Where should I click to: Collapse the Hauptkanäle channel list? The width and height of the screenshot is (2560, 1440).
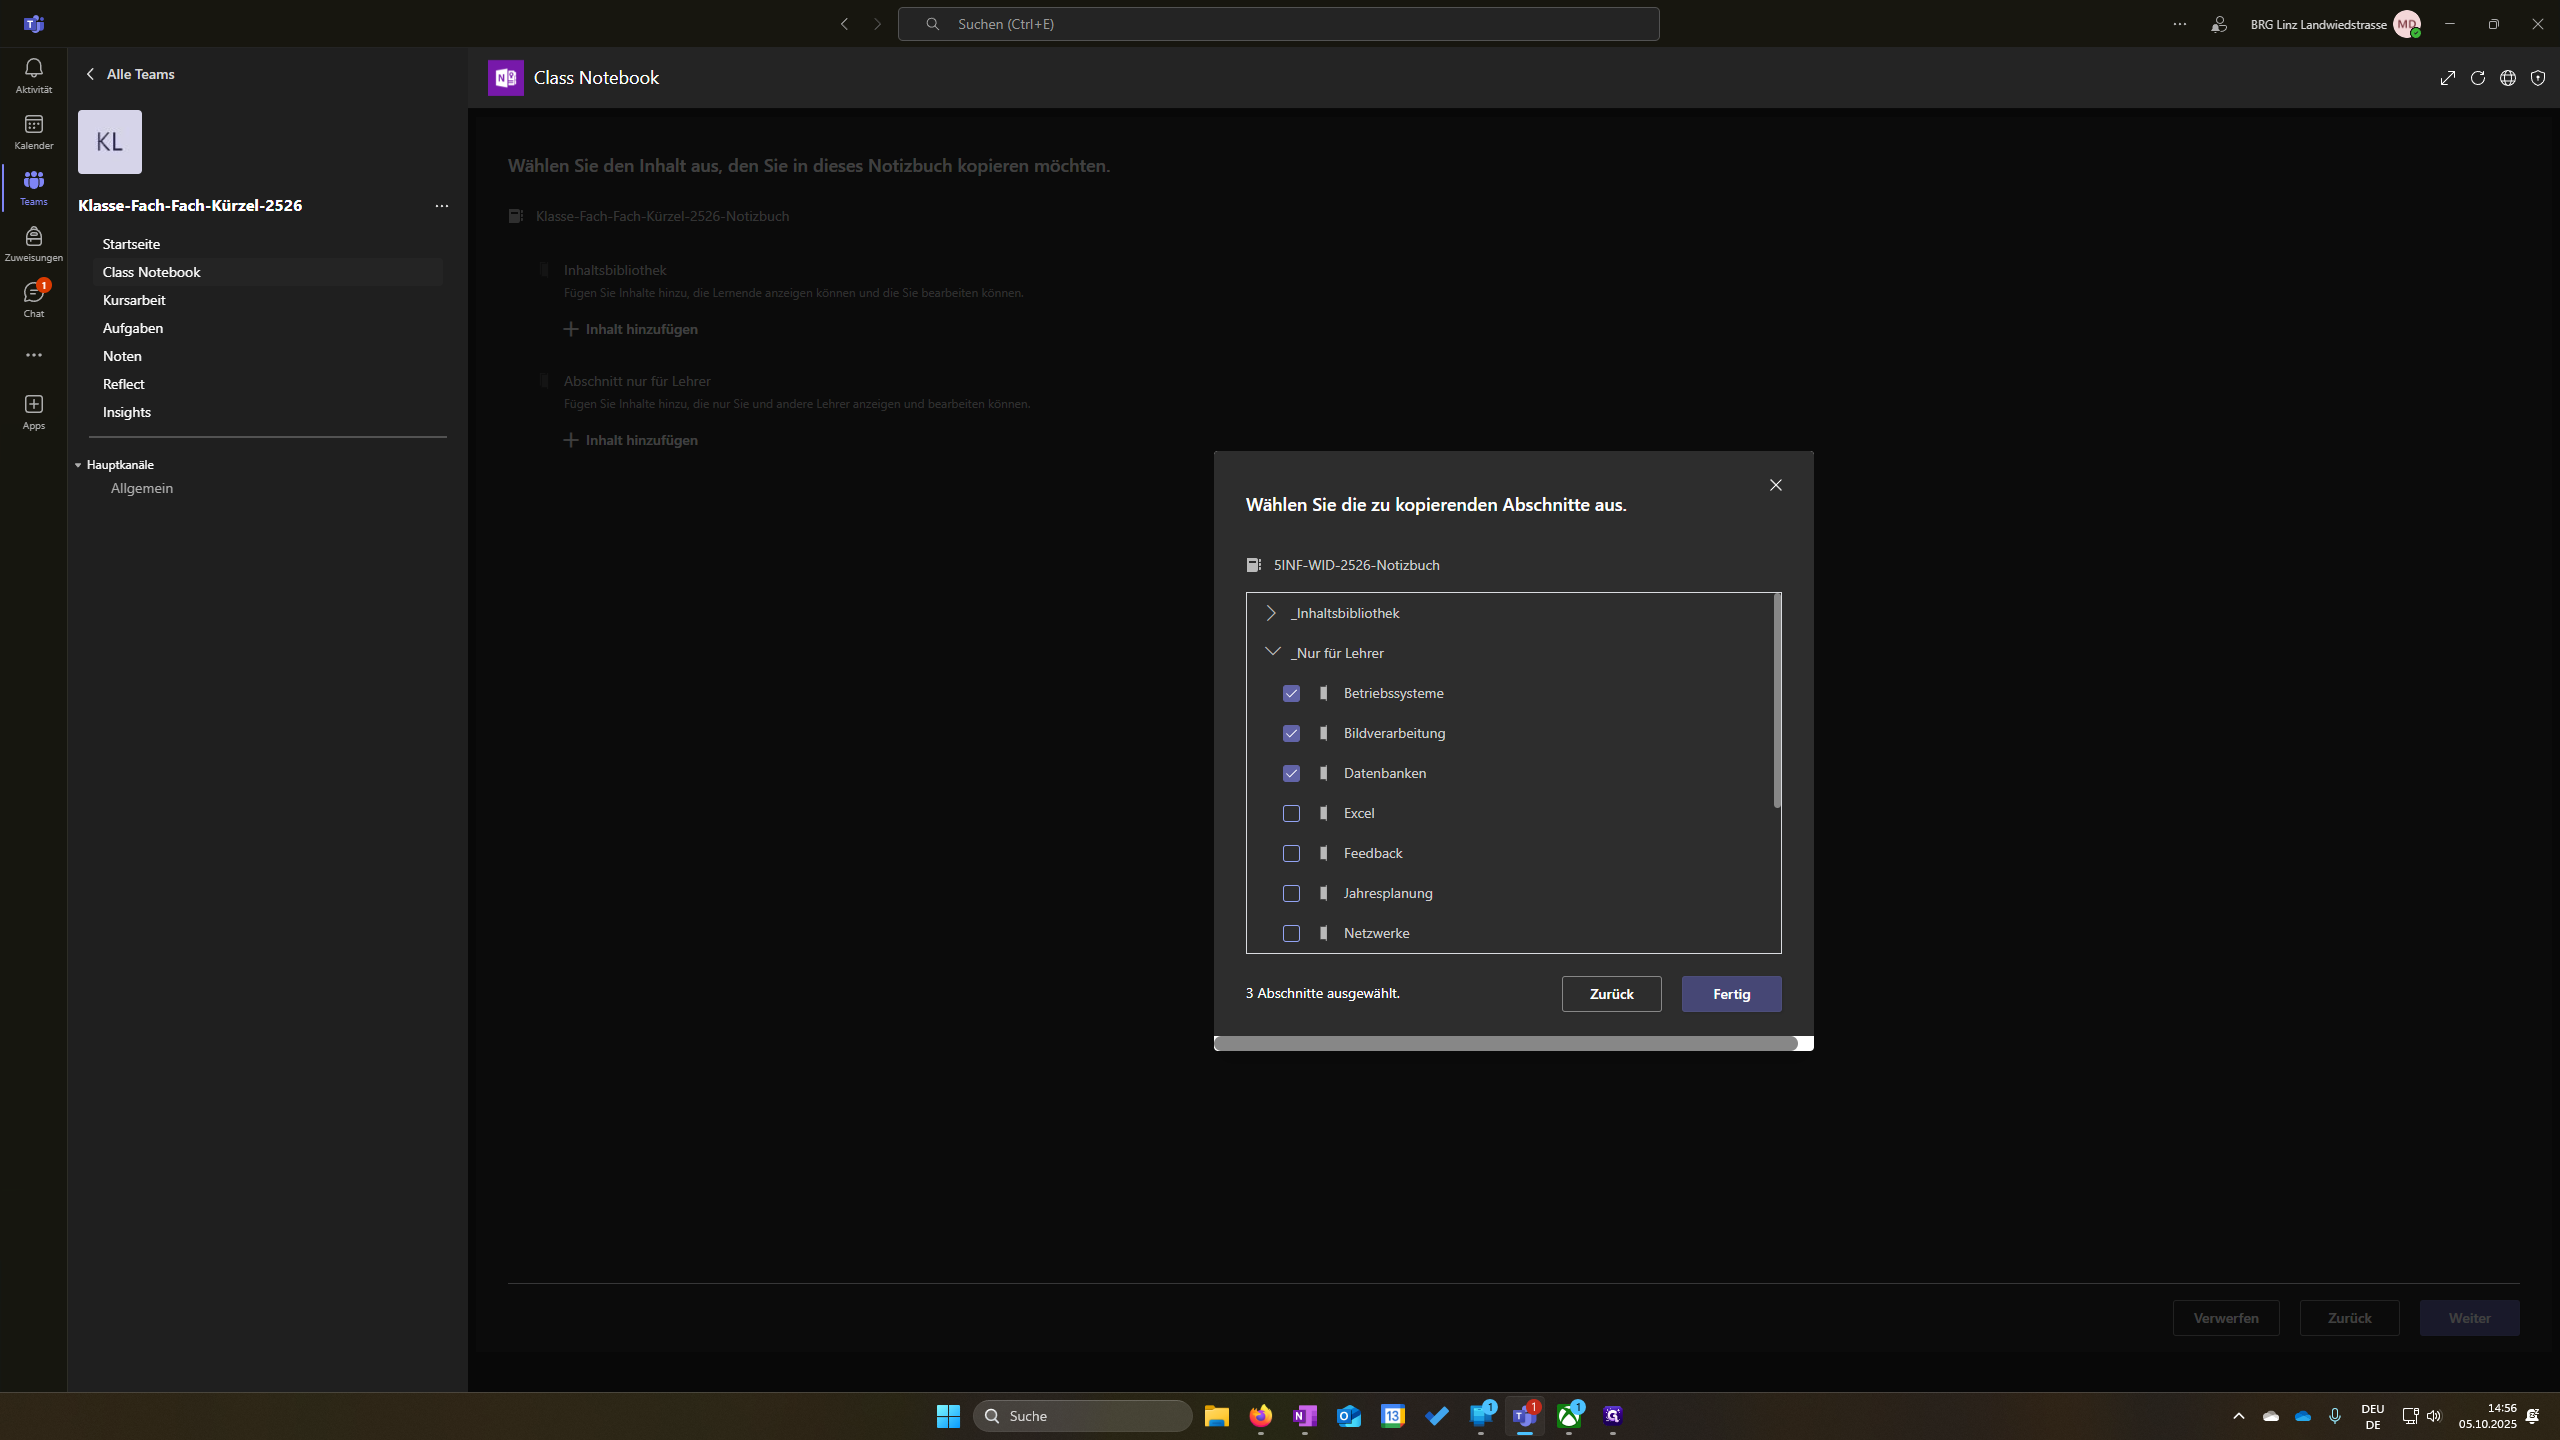pyautogui.click(x=78, y=465)
